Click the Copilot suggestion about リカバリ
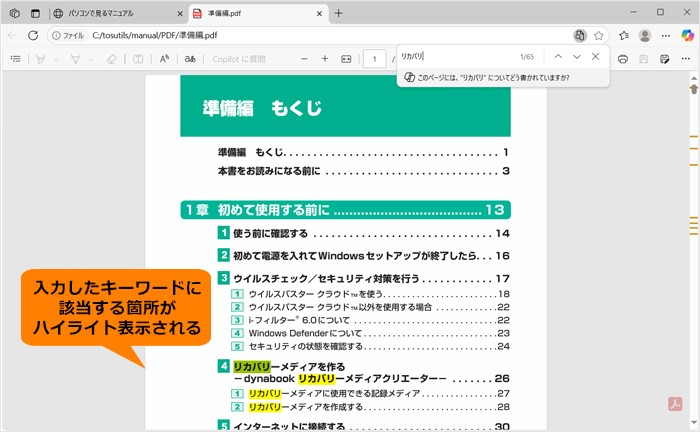The width and height of the screenshot is (700, 432). pos(503,78)
